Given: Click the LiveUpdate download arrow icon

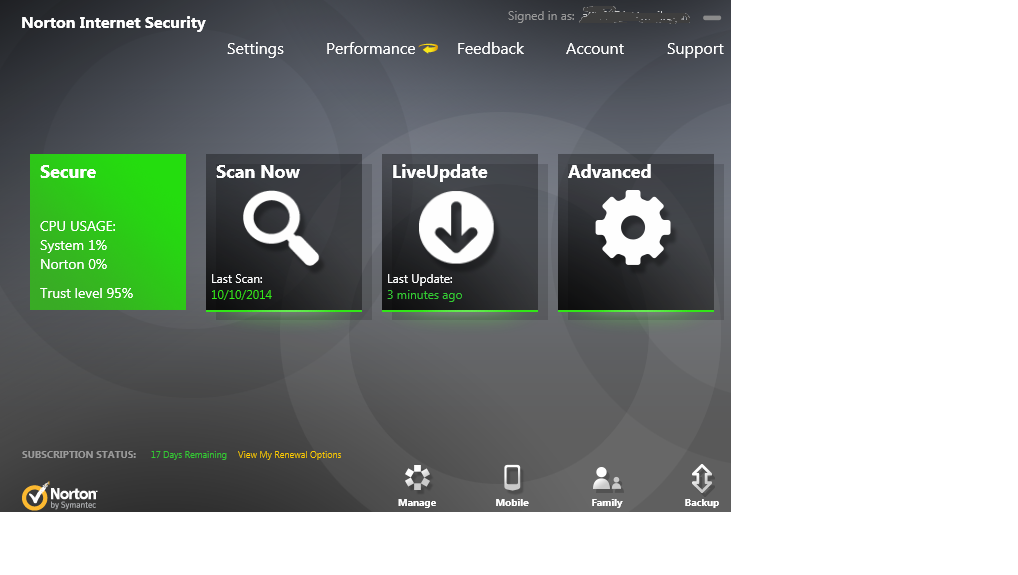Looking at the screenshot, I should (x=456, y=227).
